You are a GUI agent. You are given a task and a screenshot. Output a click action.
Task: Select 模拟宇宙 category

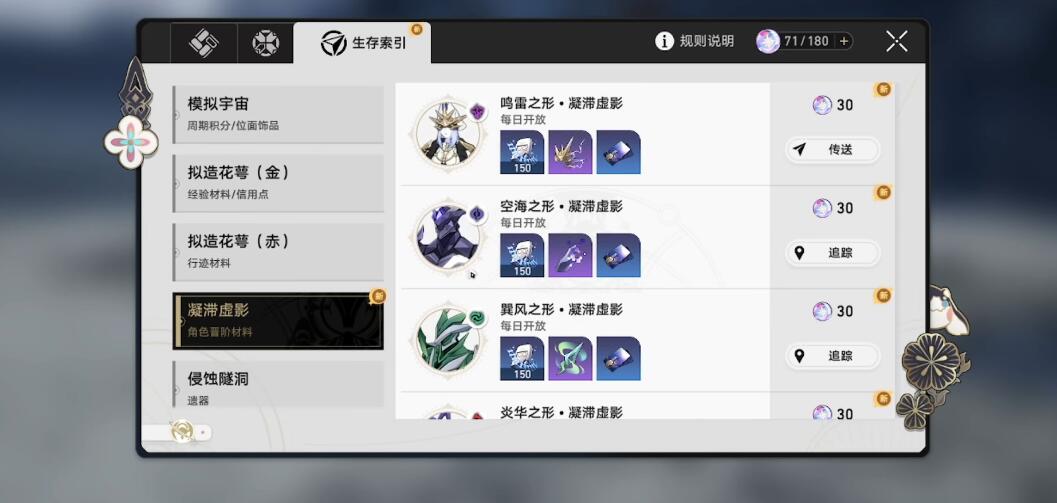point(278,114)
